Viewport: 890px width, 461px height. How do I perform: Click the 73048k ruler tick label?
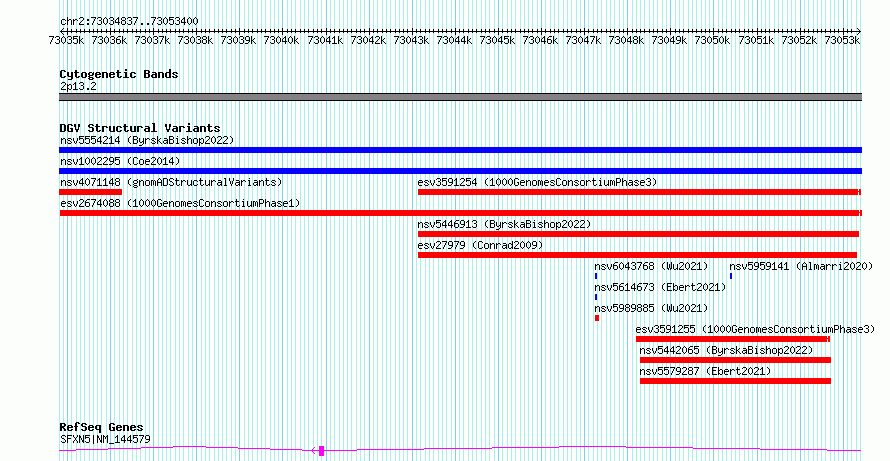(627, 40)
